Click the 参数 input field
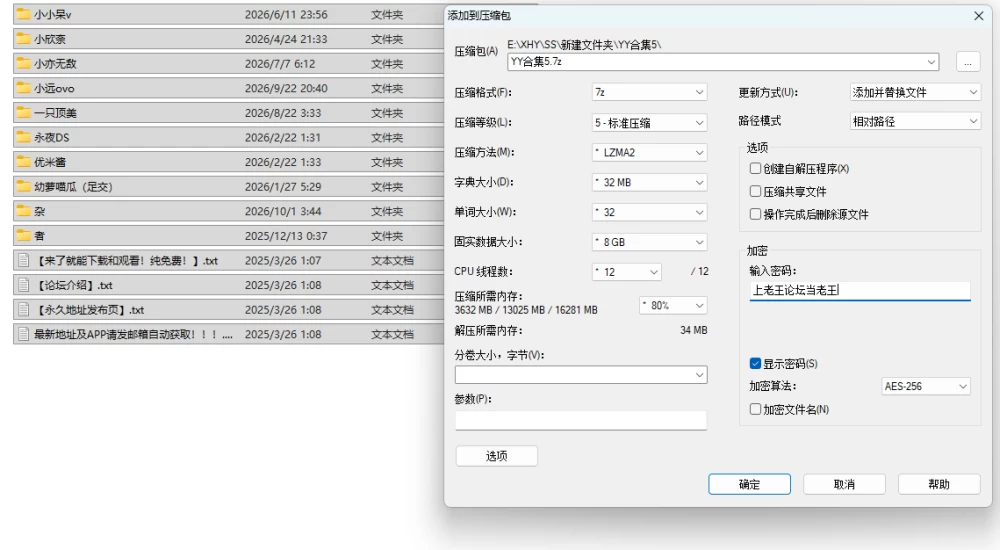Image resolution: width=1000 pixels, height=550 pixels. click(581, 420)
